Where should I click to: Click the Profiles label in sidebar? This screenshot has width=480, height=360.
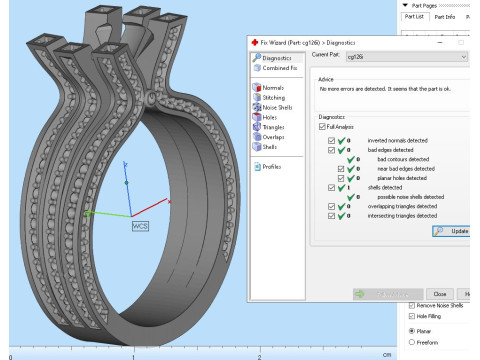click(x=272, y=167)
